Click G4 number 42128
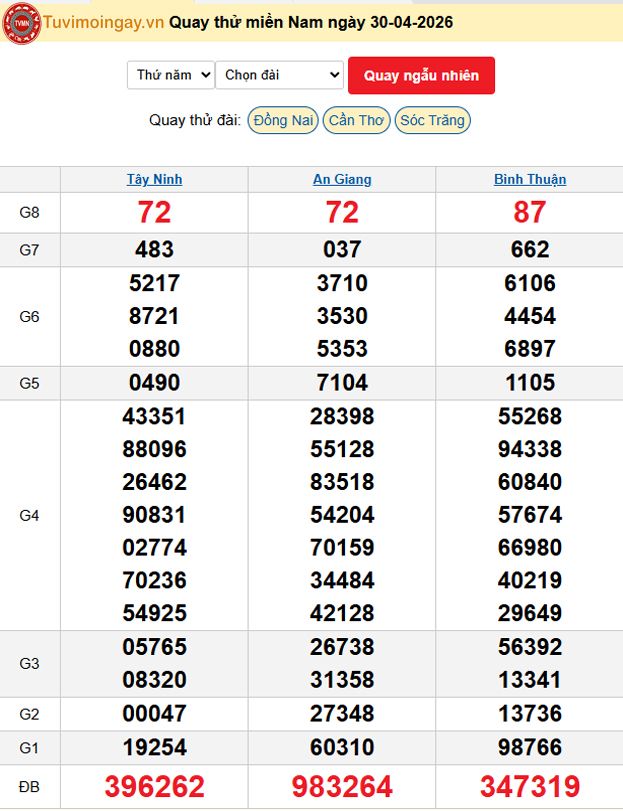Screen dimensions: 623x811 342,613
